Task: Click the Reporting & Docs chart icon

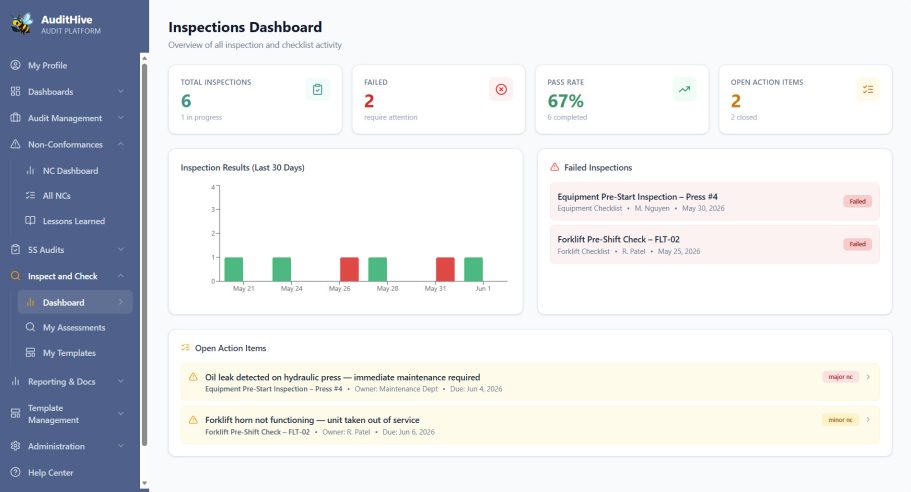Action: click(16, 381)
